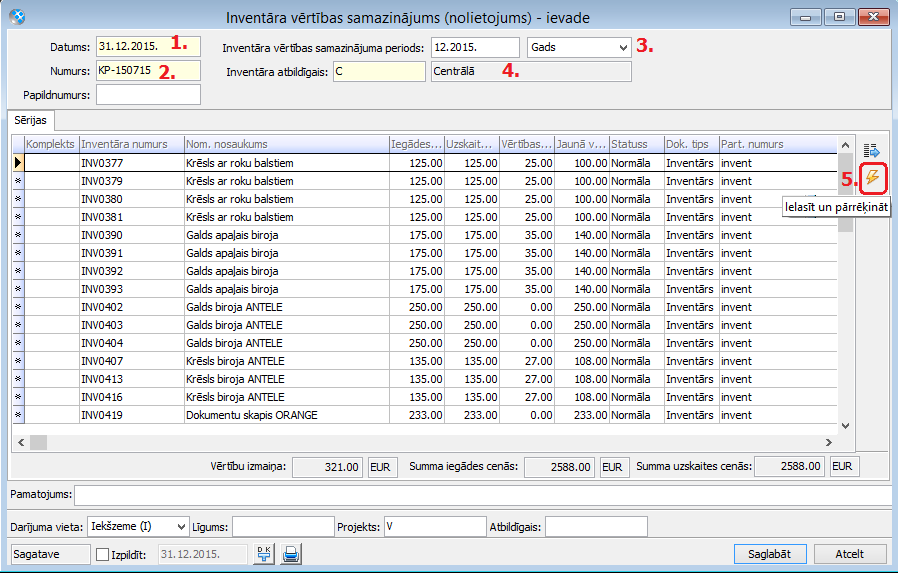This screenshot has height=576, width=901.
Task: Click the lightning bolt 'Ielasīt un pārrēķināt' icon
Action: (x=872, y=178)
